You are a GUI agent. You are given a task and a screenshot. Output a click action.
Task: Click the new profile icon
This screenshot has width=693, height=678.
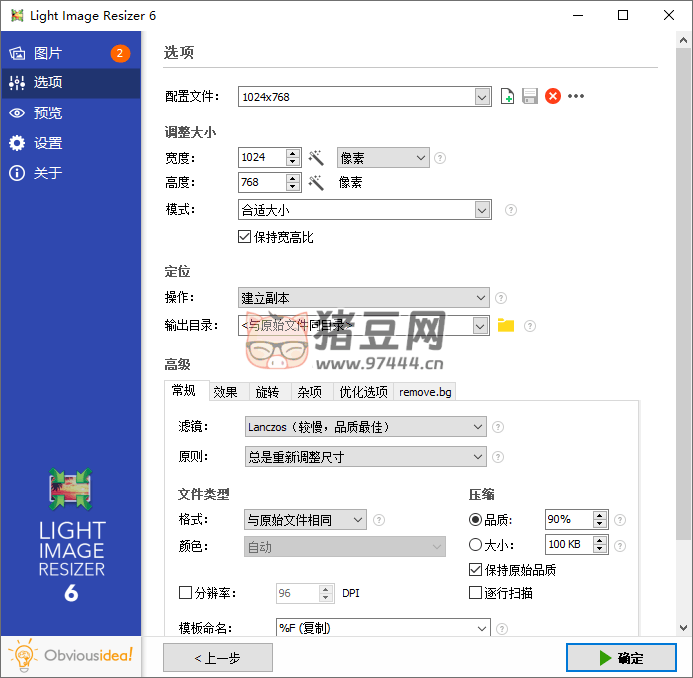pyautogui.click(x=508, y=96)
